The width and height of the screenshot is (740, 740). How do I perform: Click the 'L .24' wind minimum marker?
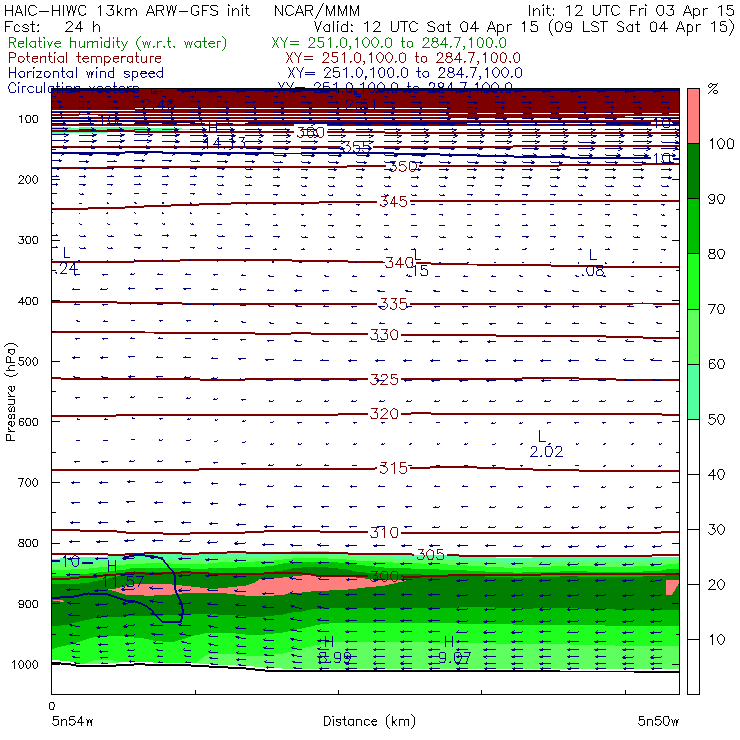67,261
